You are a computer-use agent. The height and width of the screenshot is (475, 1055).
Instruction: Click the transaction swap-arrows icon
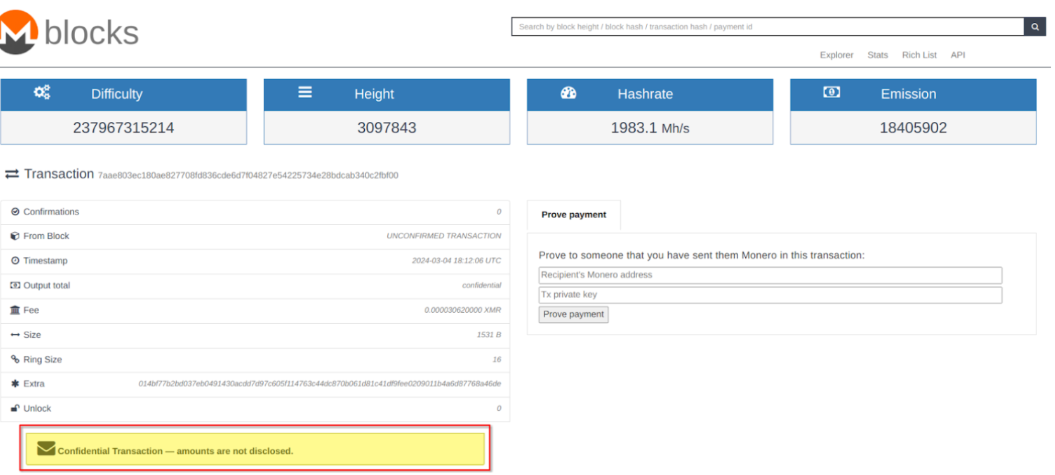[12, 174]
